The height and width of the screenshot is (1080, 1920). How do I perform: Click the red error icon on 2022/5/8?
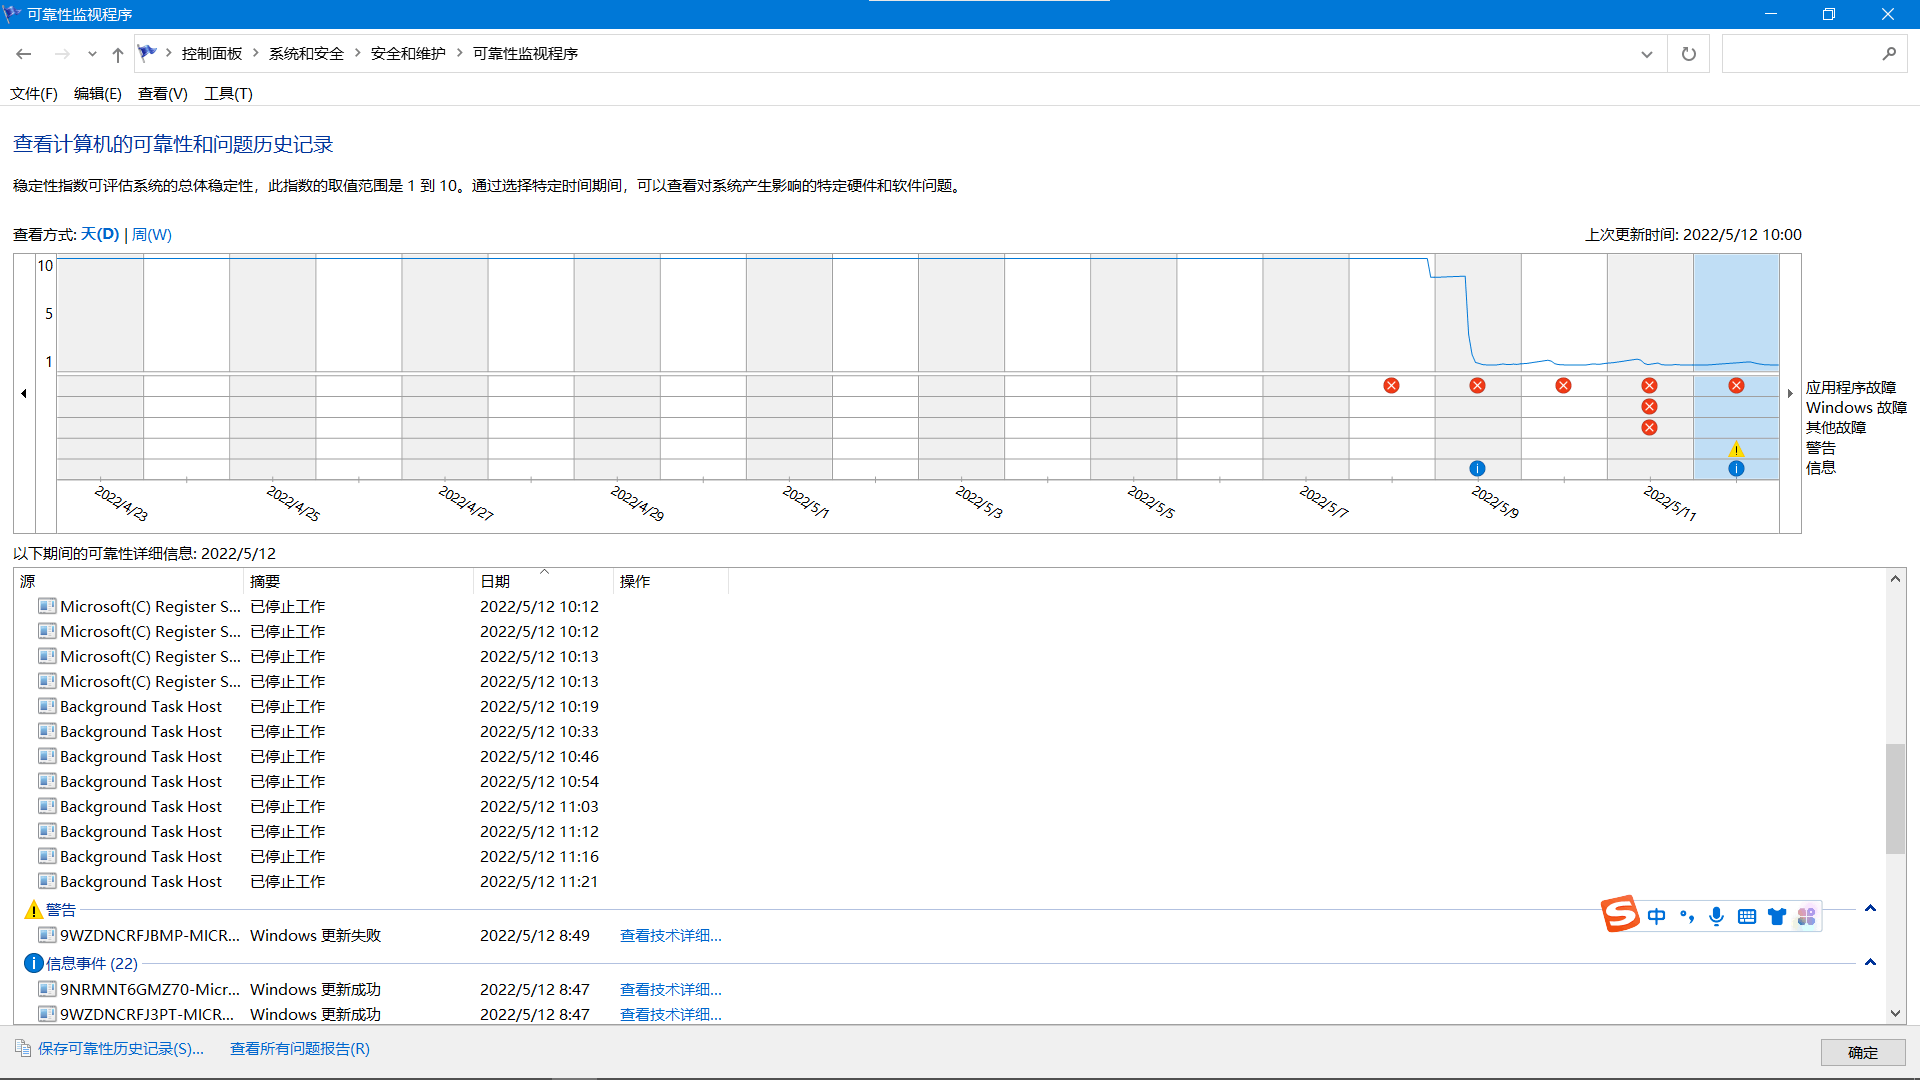point(1391,386)
